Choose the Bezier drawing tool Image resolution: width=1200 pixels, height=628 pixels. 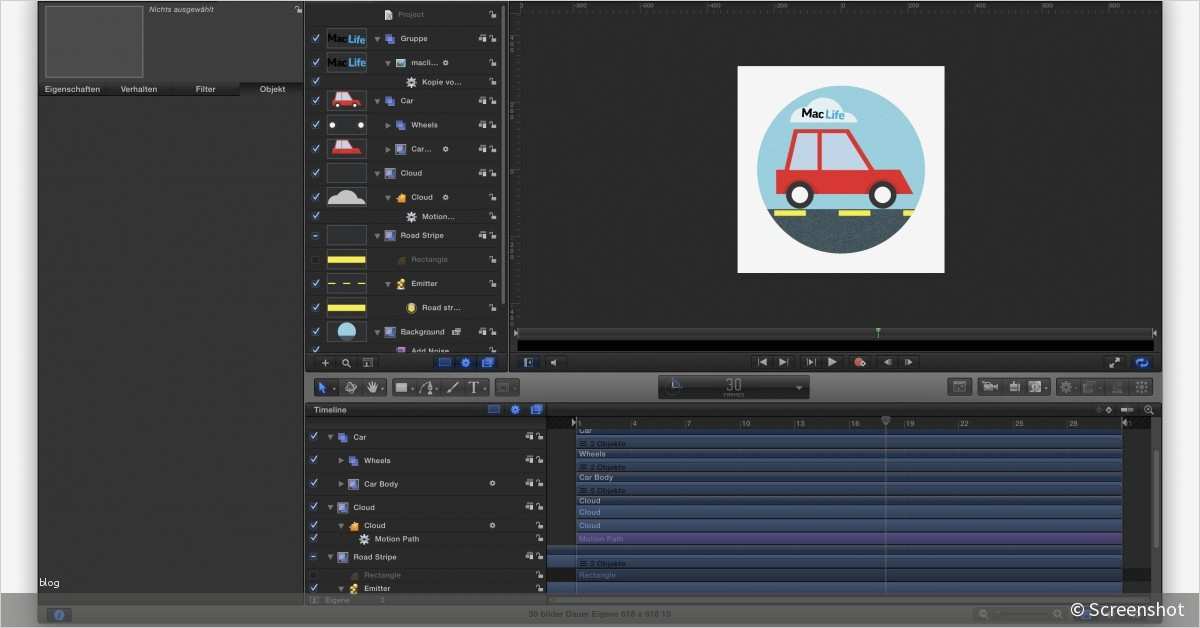click(426, 387)
